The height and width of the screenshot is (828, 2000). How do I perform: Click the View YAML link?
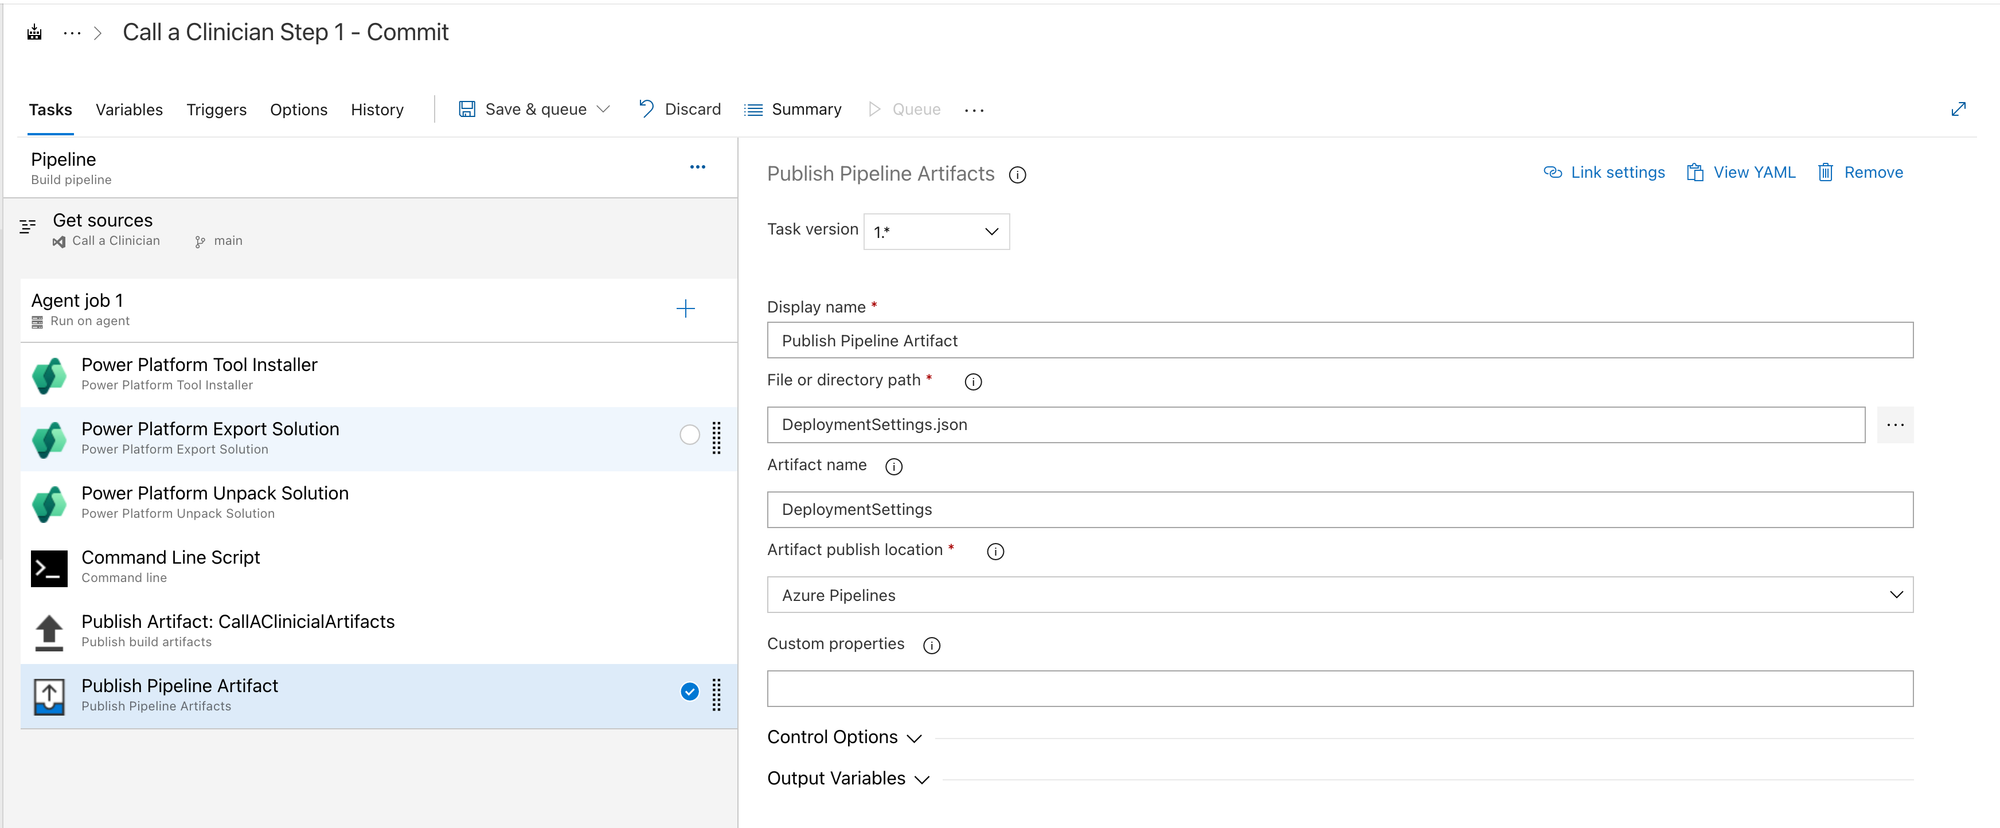[1741, 172]
